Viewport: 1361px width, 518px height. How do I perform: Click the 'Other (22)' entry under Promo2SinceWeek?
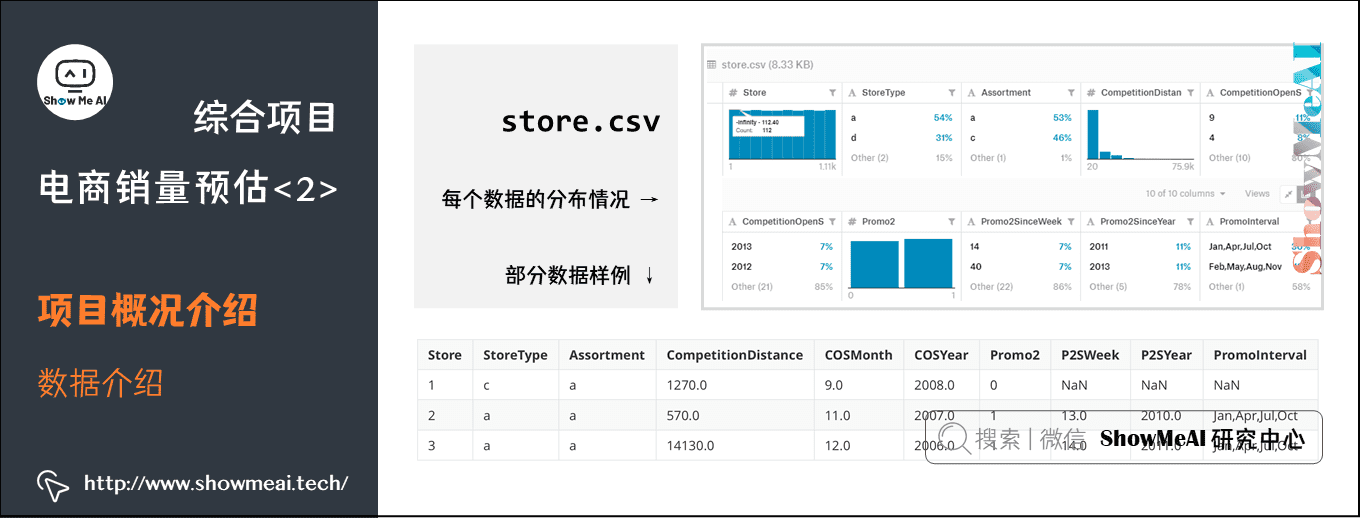[x=992, y=287]
